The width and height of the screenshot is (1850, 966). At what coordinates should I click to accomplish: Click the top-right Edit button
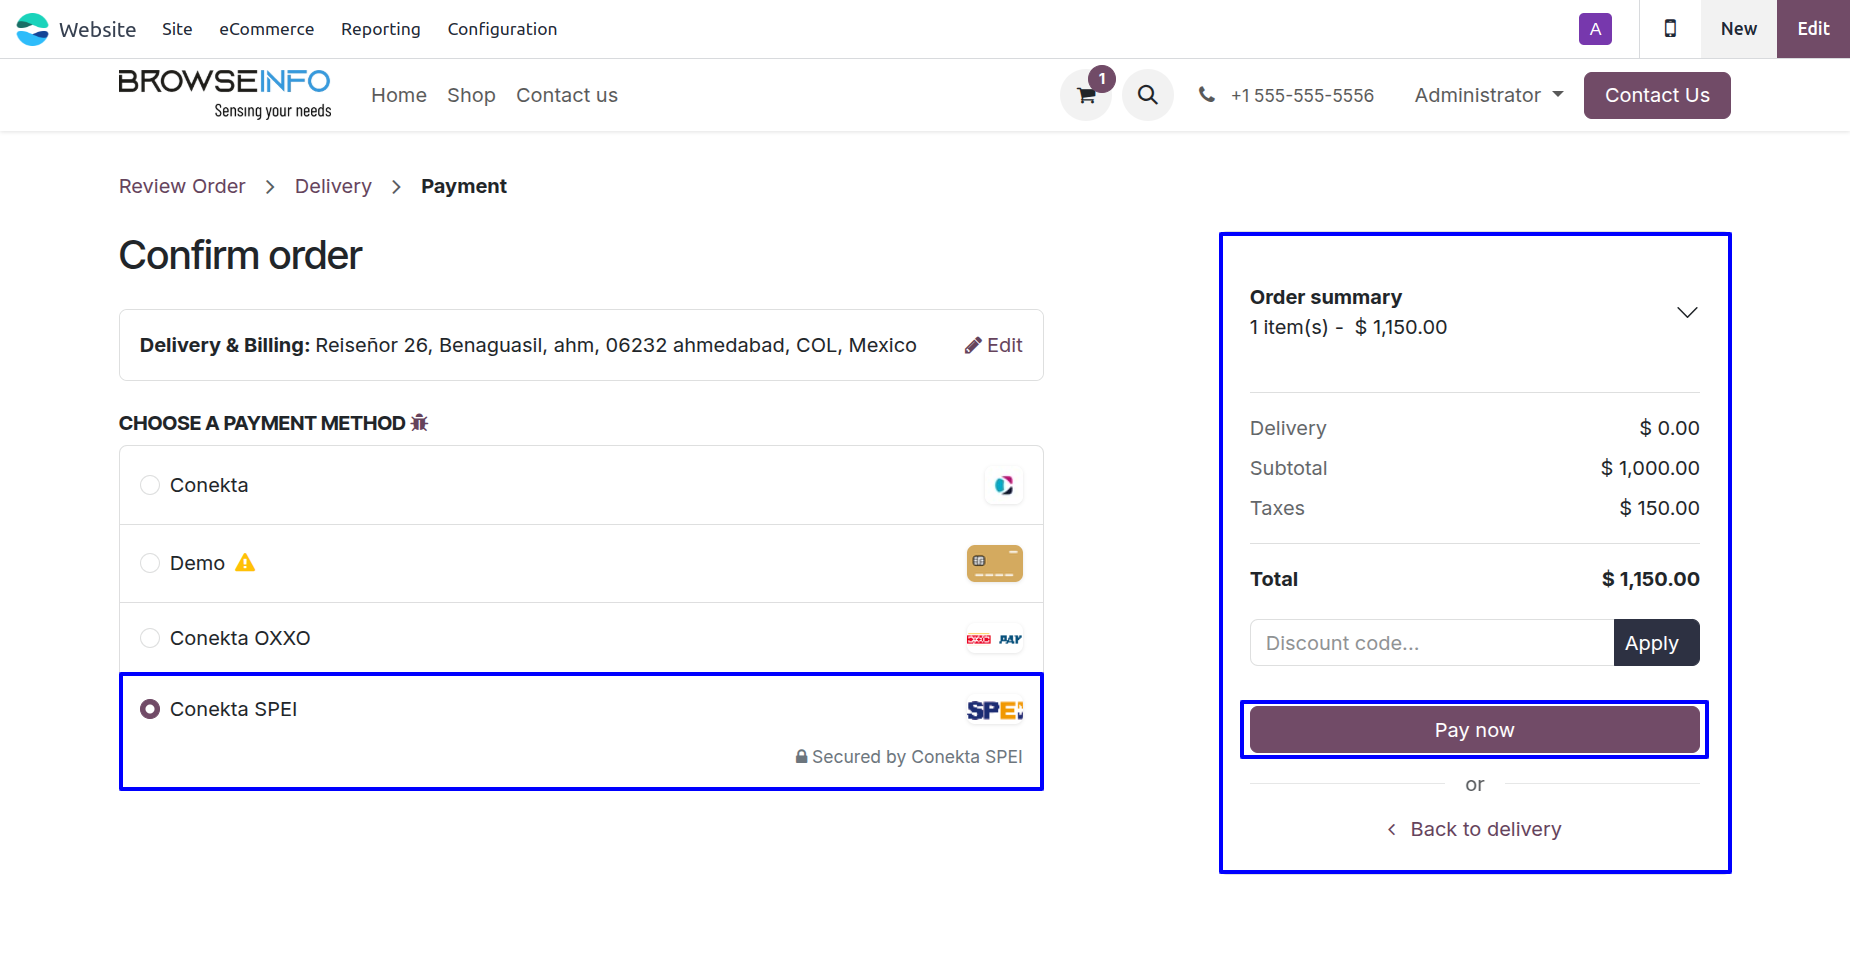click(x=1813, y=29)
